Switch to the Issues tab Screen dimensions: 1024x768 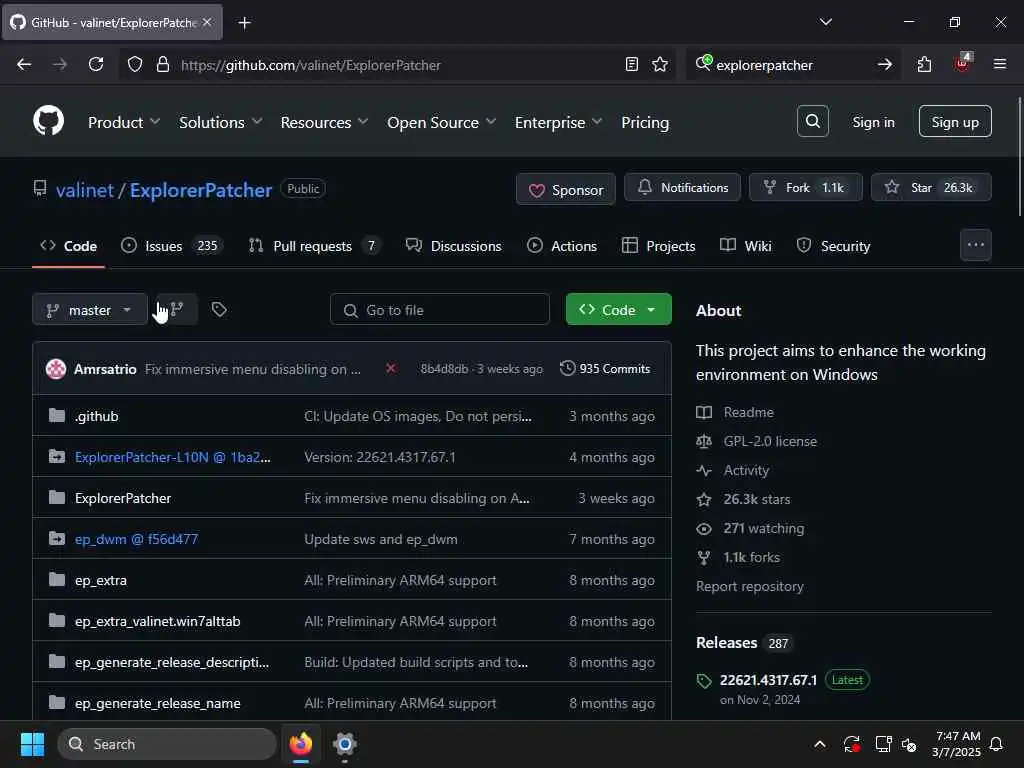pos(172,246)
